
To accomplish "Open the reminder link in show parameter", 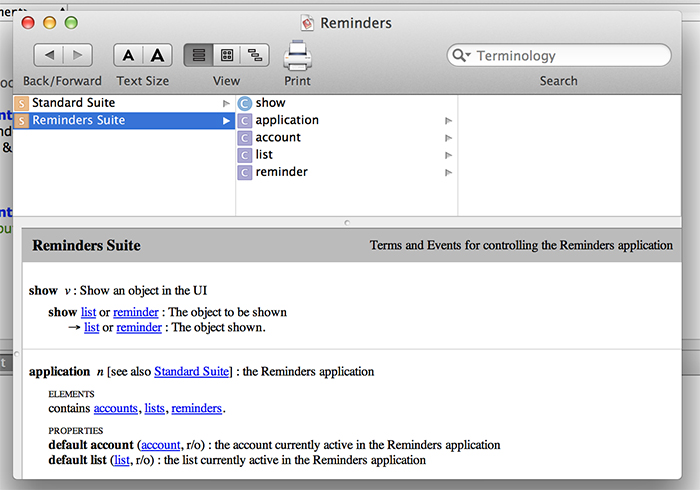I will tap(136, 312).
